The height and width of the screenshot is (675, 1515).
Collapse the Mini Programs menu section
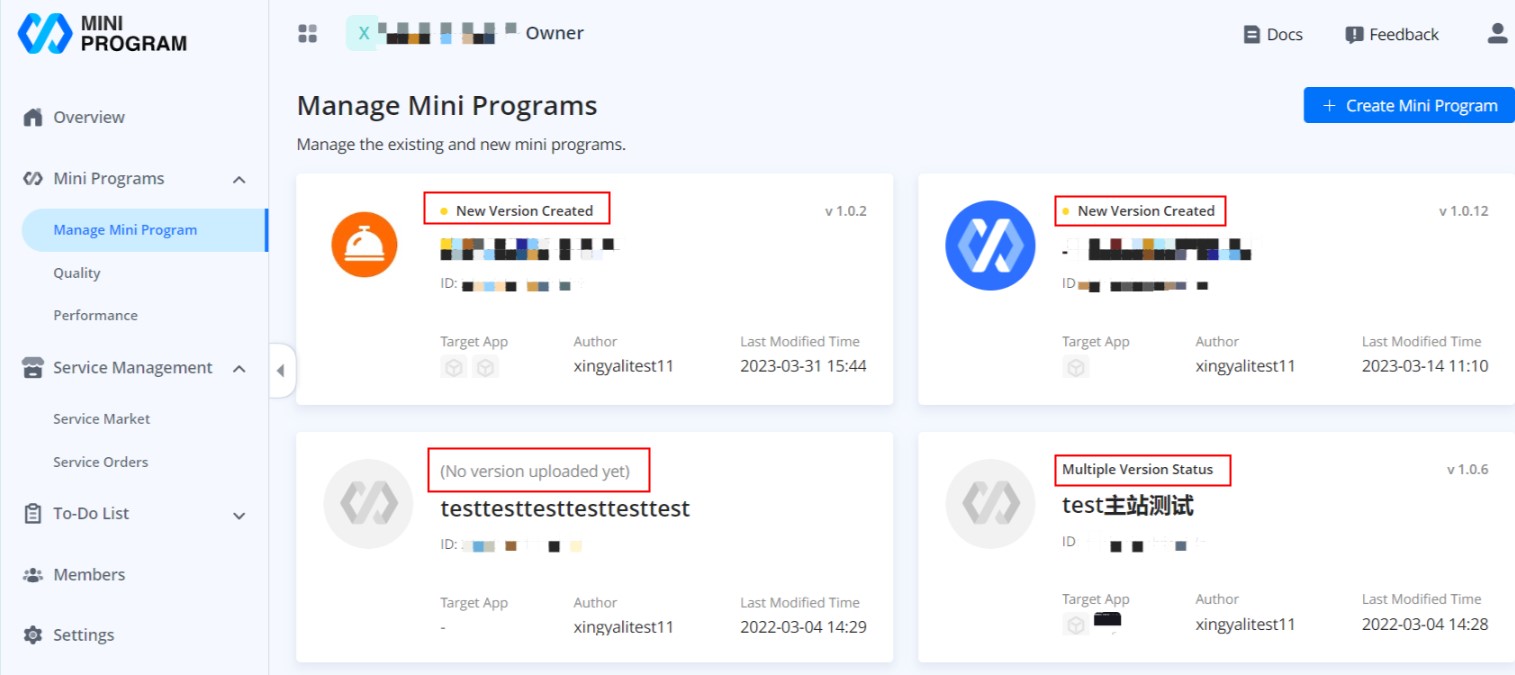239,180
